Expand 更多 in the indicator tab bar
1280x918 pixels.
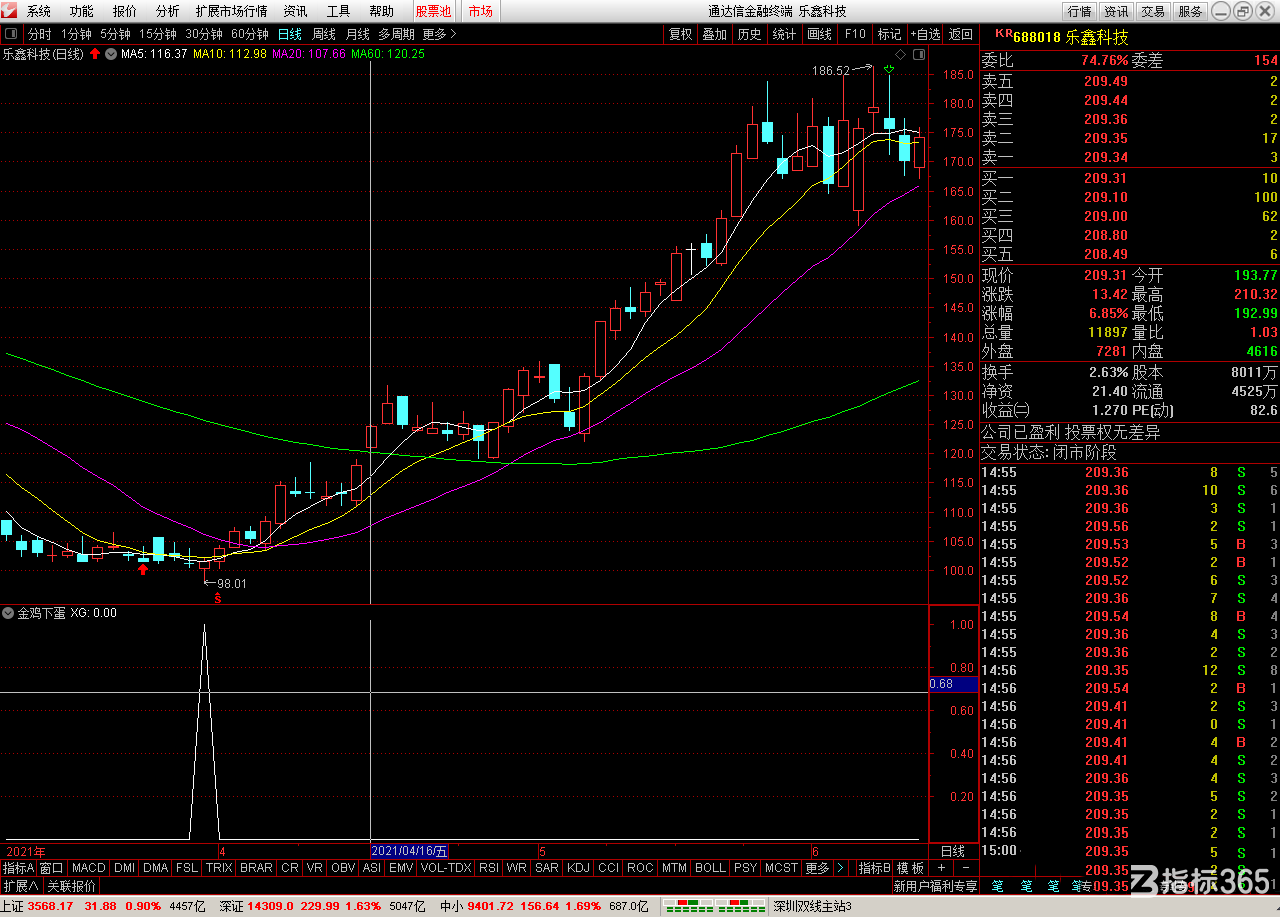pos(818,868)
